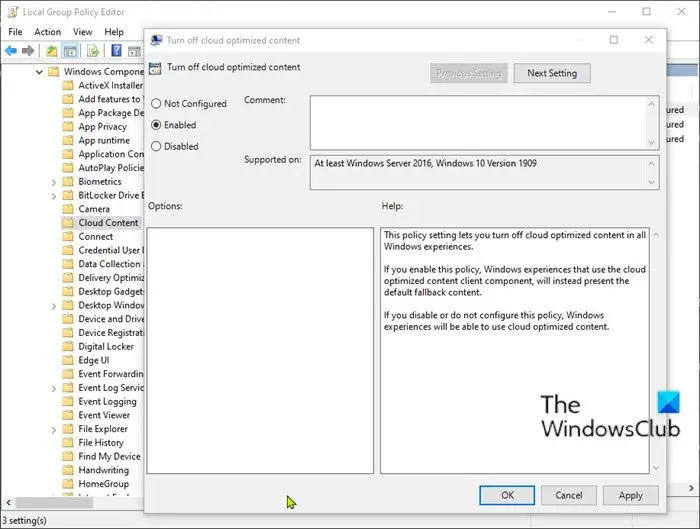The height and width of the screenshot is (529, 700).
Task: Click the App runtime folder icon
Action: pos(68,141)
